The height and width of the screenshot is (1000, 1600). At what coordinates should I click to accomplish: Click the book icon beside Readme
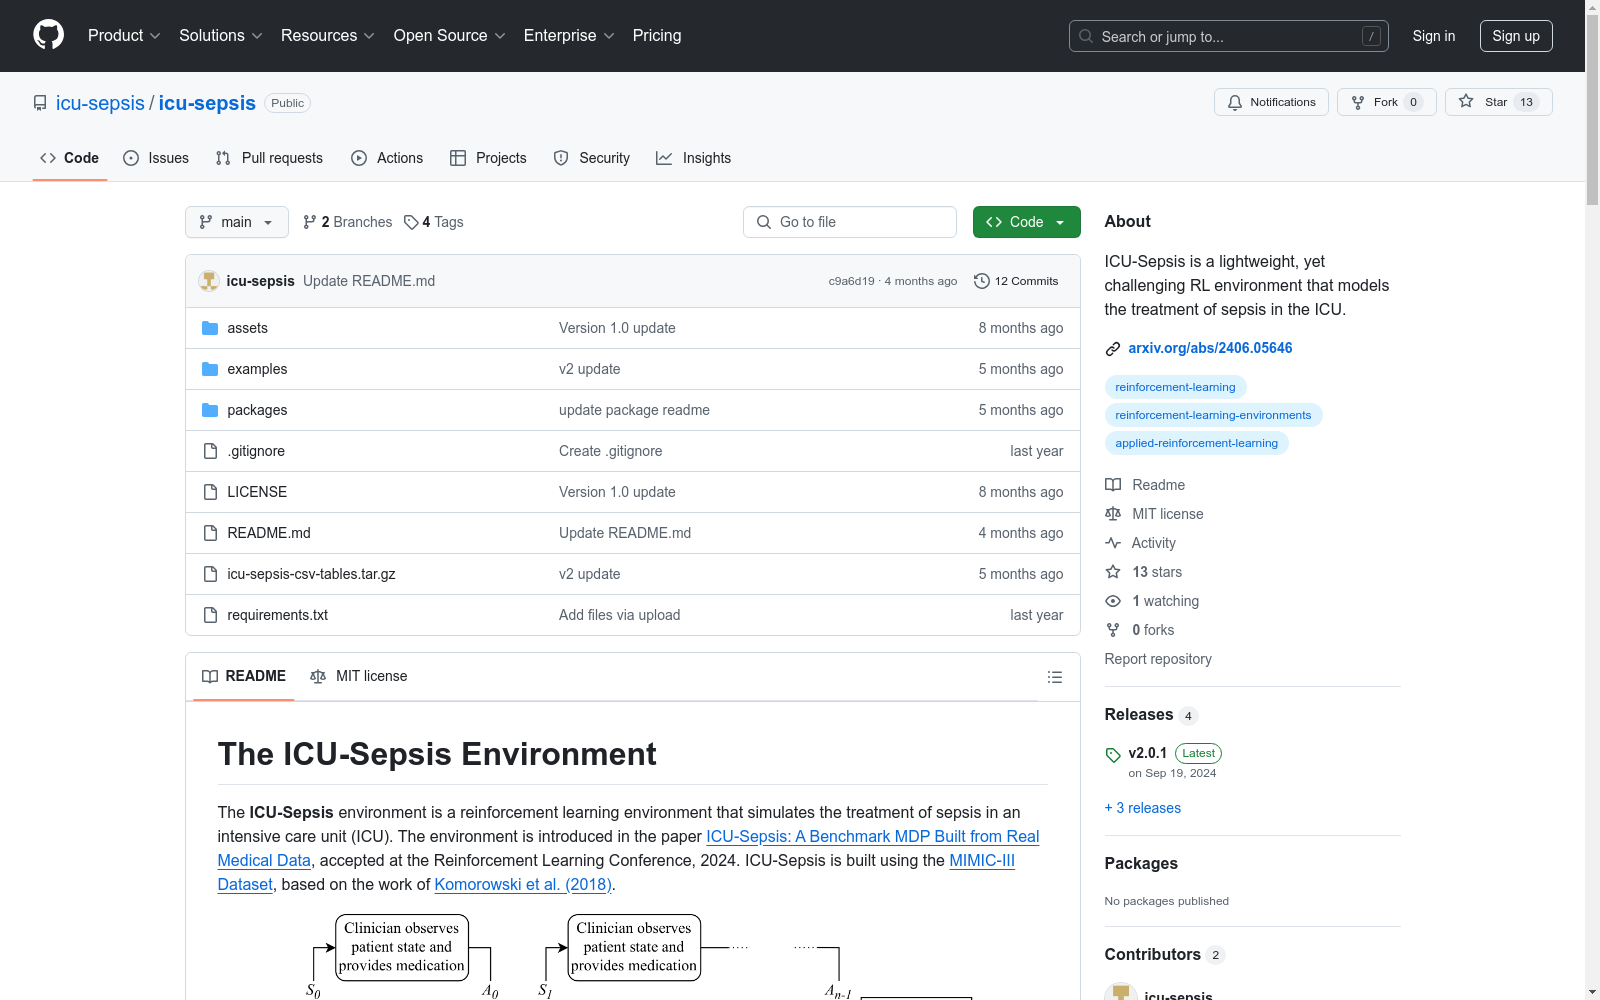click(1113, 485)
